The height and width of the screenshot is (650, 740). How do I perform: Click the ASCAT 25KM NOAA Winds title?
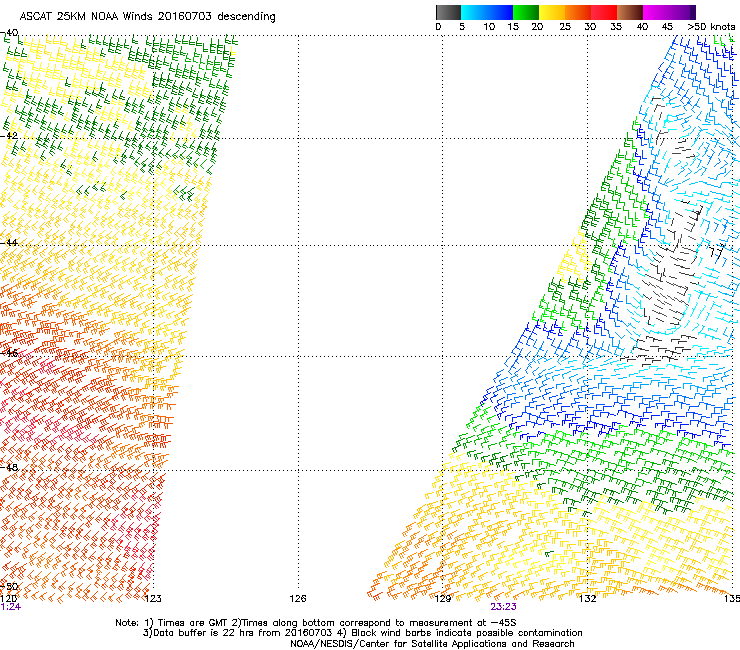pyautogui.click(x=147, y=17)
